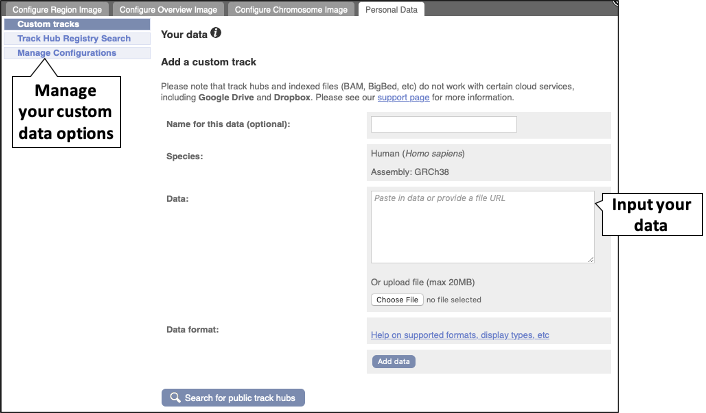Click the 'Input your data' callout box
Screen dimensions: 706x413
point(650,215)
